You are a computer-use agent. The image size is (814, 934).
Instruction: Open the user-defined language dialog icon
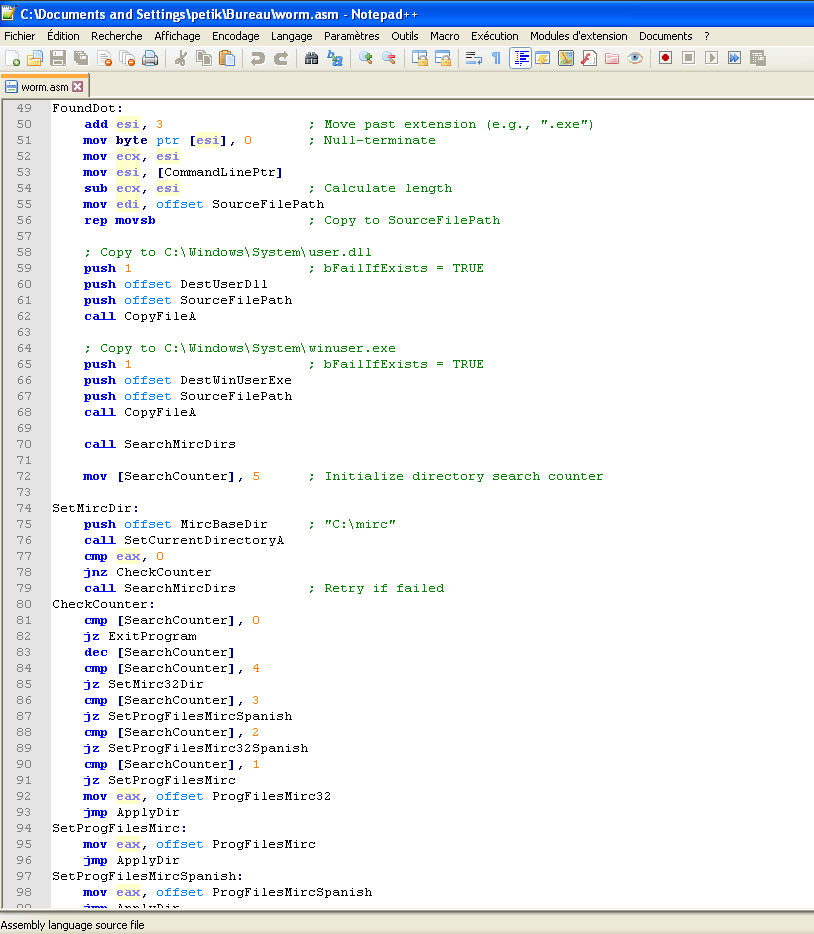pyautogui.click(x=543, y=58)
